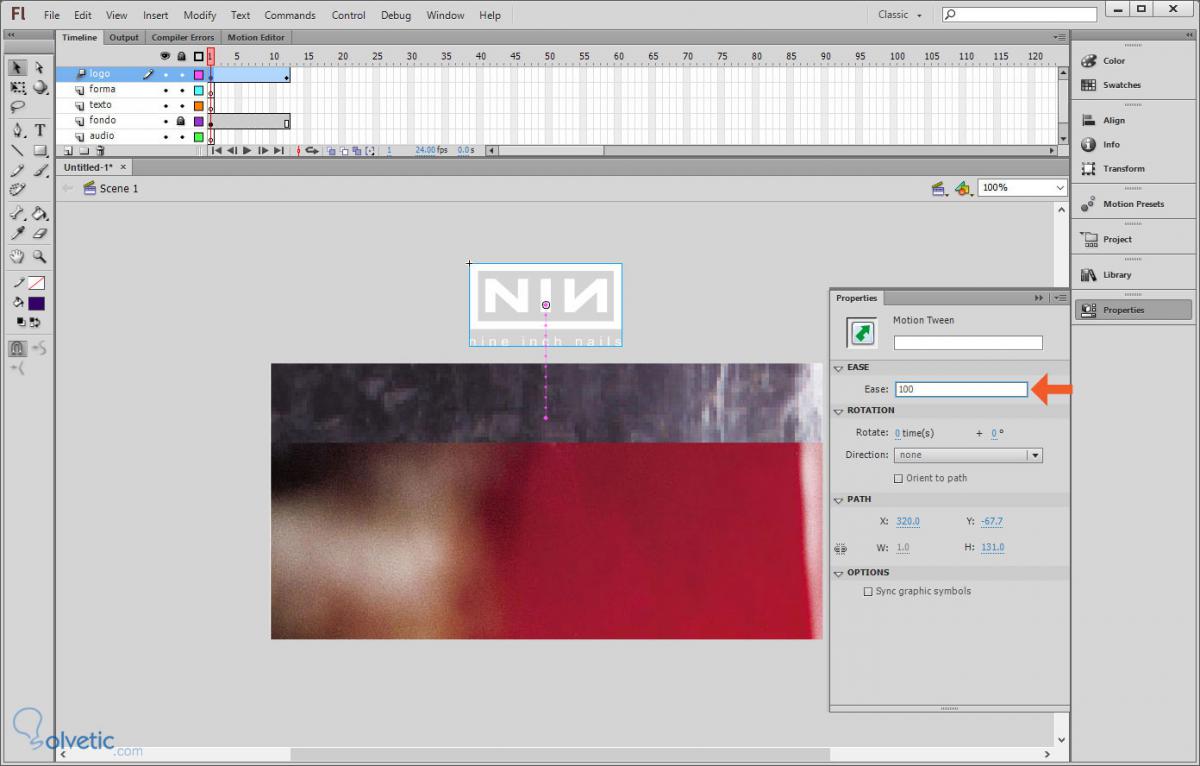Select the Pen tool

tap(17, 130)
